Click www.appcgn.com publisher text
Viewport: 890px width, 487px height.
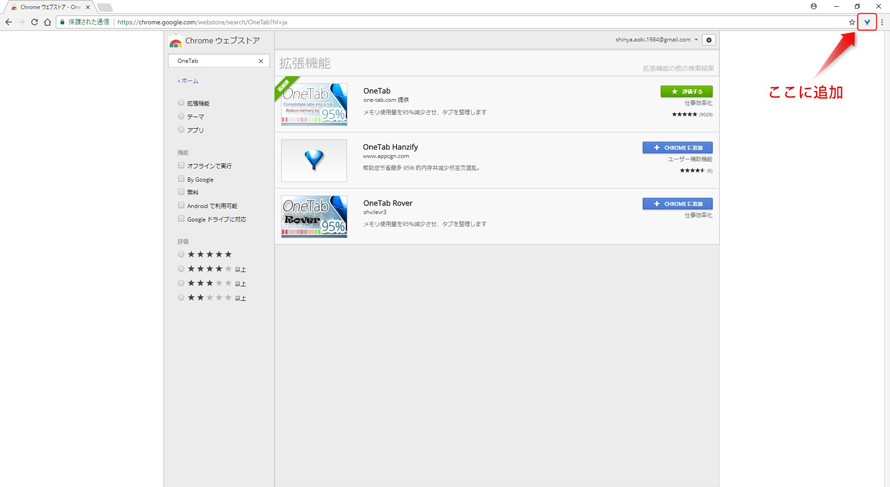[386, 156]
